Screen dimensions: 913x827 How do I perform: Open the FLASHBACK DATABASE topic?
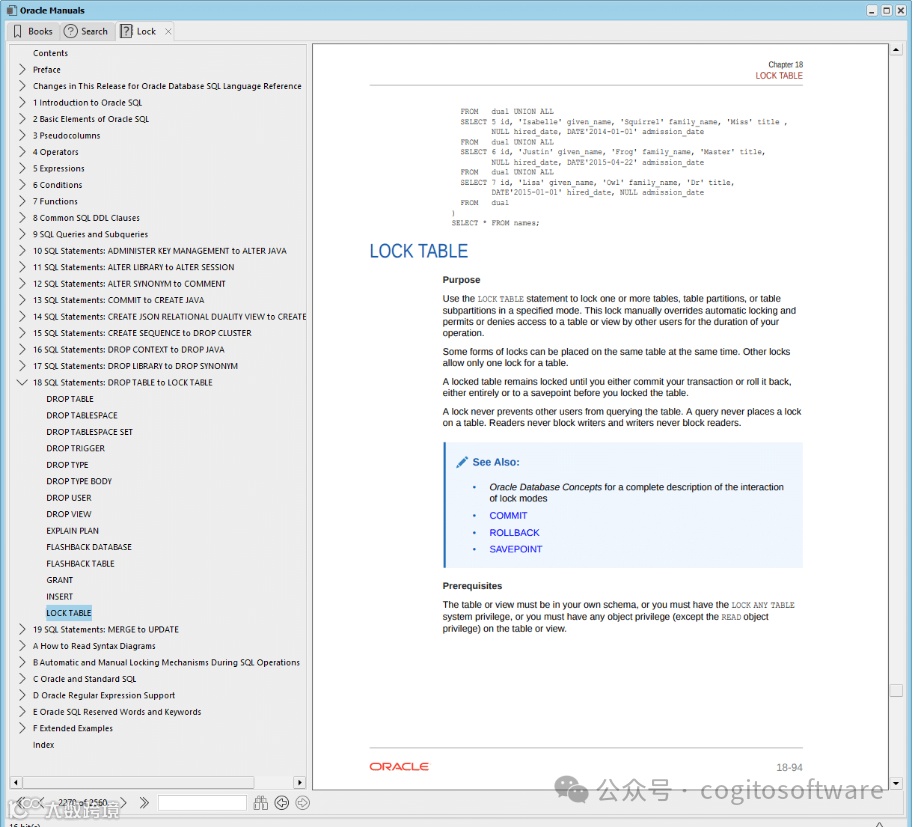point(89,547)
